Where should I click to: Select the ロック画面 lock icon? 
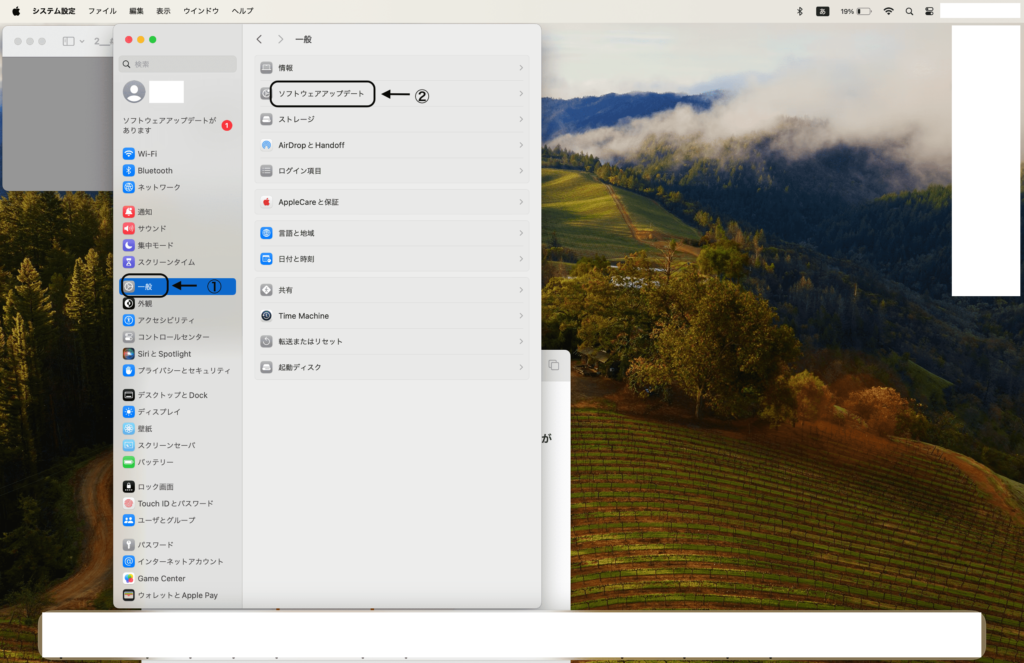point(129,487)
